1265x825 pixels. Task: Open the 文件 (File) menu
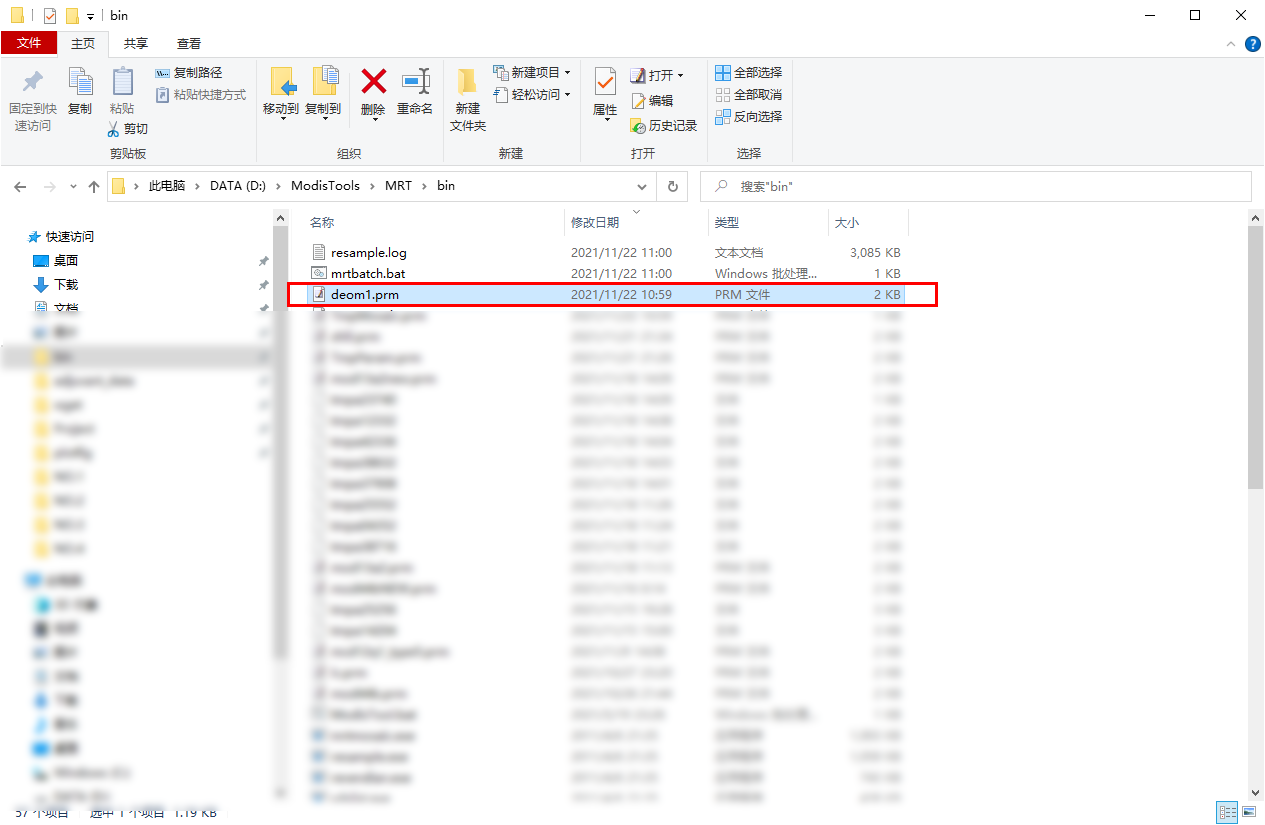point(30,44)
